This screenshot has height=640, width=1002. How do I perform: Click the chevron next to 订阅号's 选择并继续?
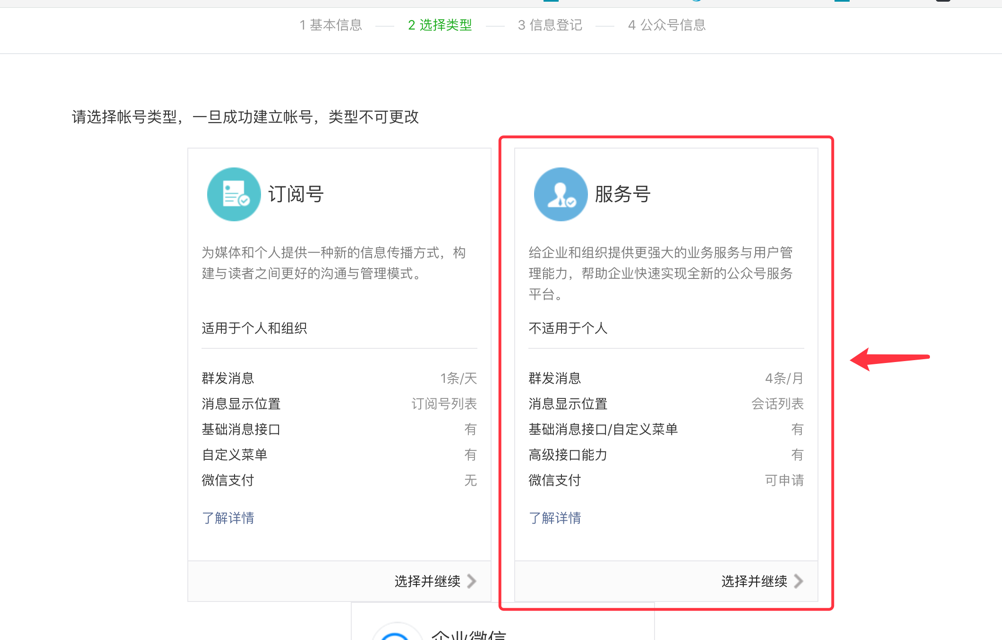[472, 581]
